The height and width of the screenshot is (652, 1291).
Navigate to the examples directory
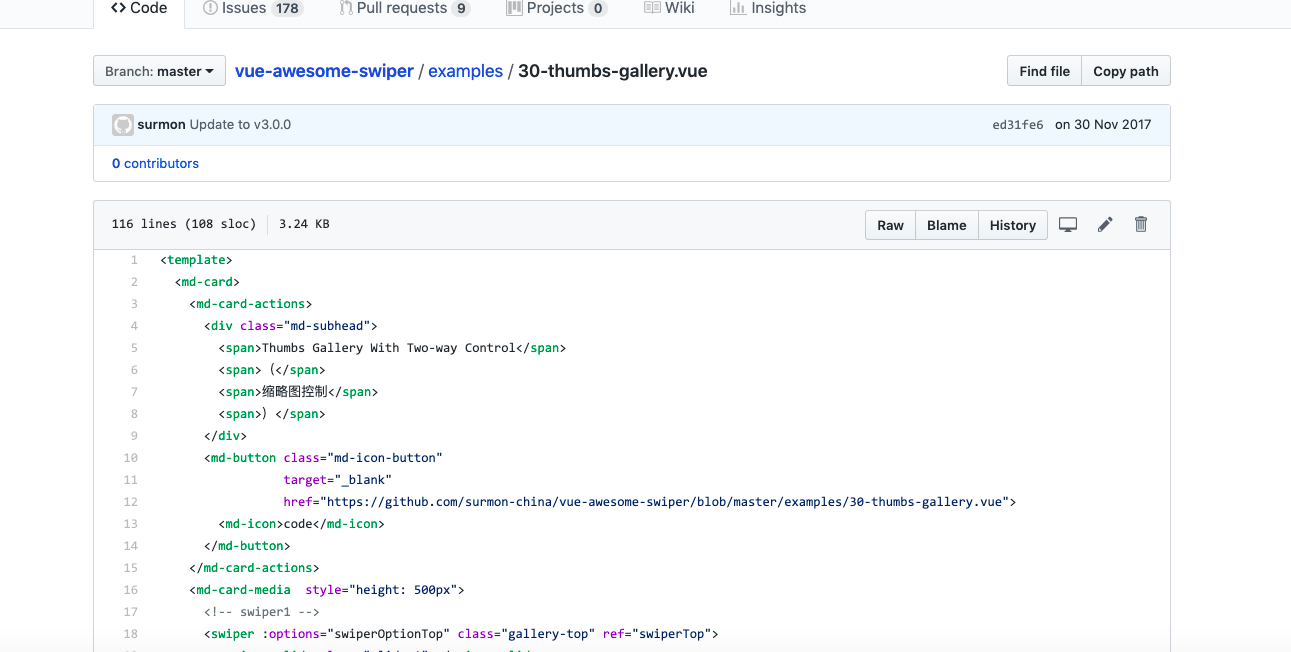(465, 70)
